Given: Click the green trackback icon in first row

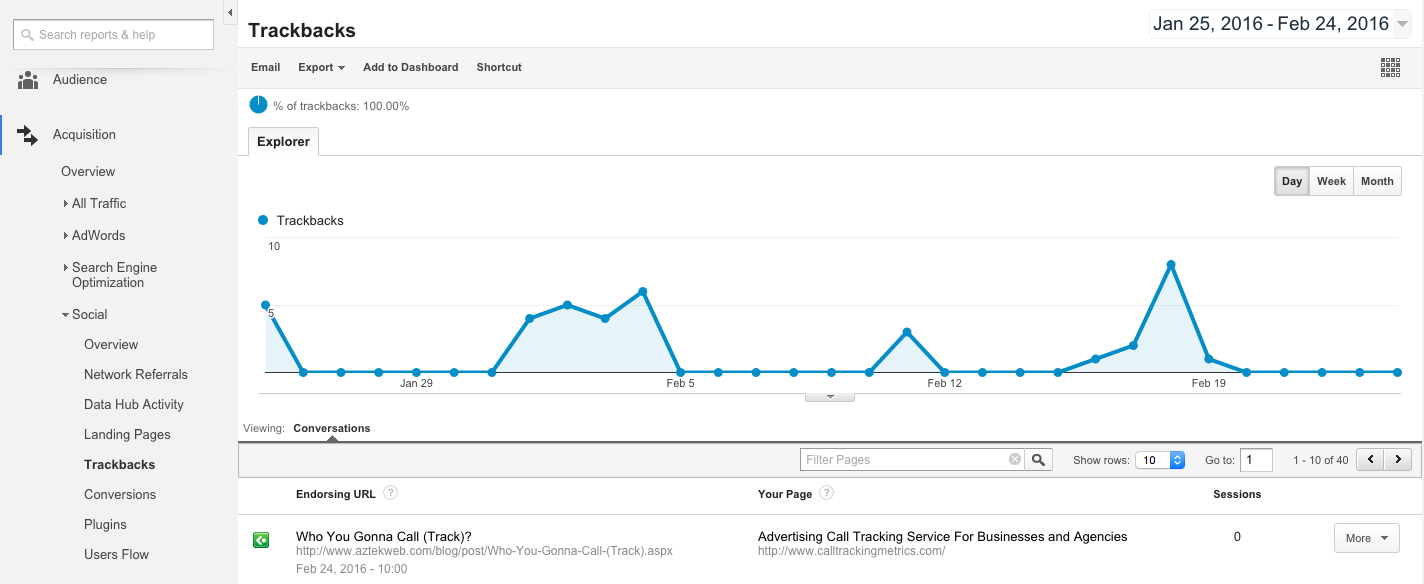Looking at the screenshot, I should pos(260,540).
